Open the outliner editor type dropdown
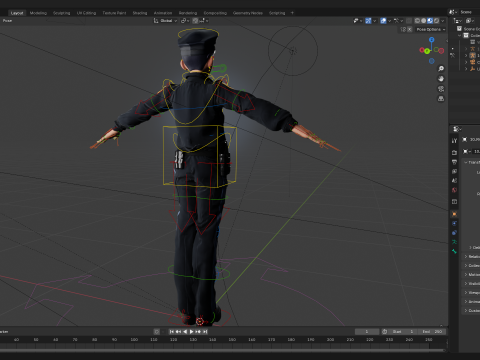 457,21
